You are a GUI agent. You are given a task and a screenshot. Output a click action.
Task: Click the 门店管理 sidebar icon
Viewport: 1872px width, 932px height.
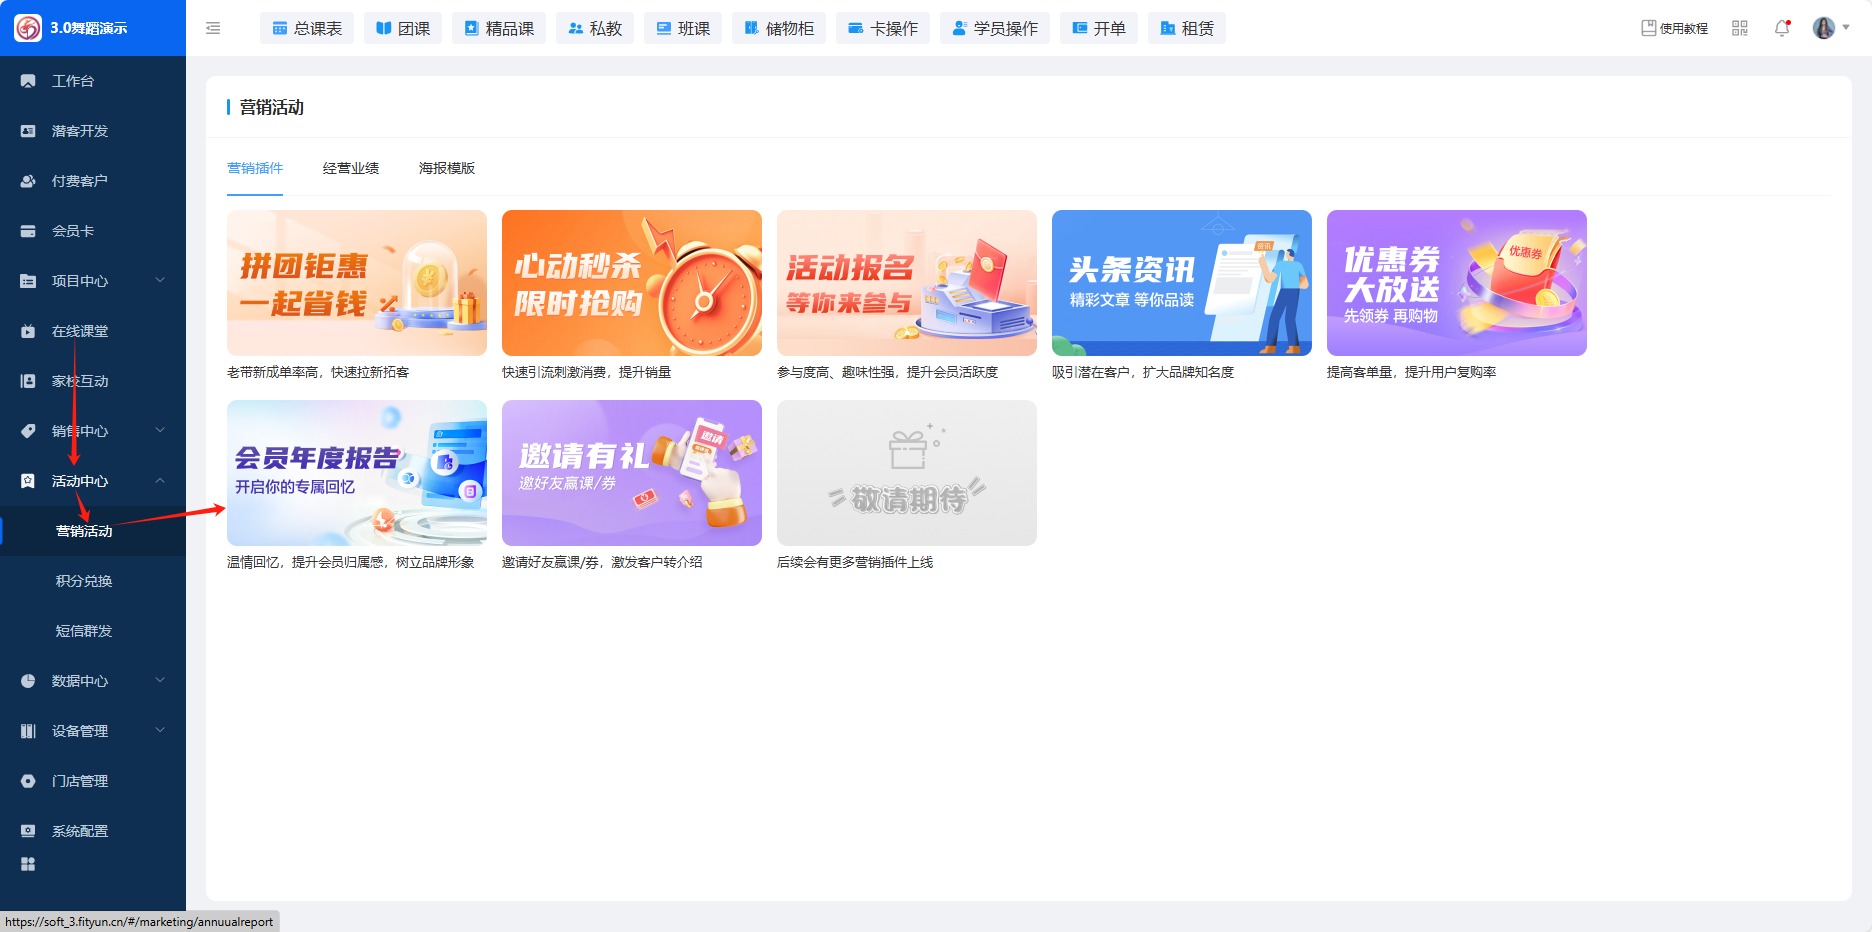tap(28, 781)
